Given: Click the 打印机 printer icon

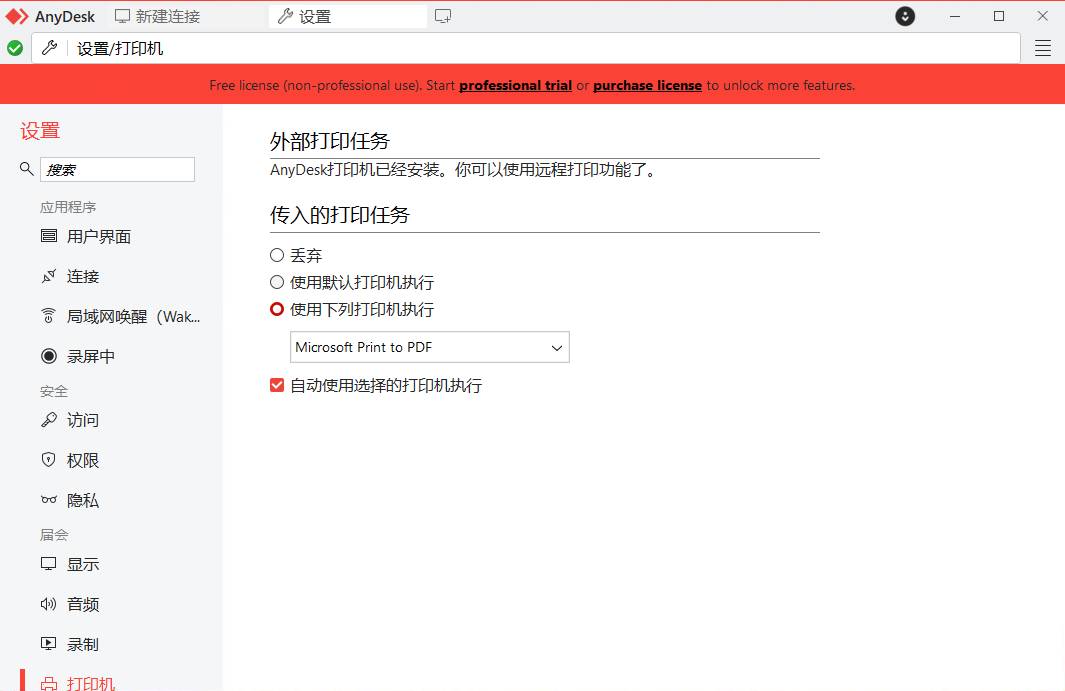Looking at the screenshot, I should (49, 684).
